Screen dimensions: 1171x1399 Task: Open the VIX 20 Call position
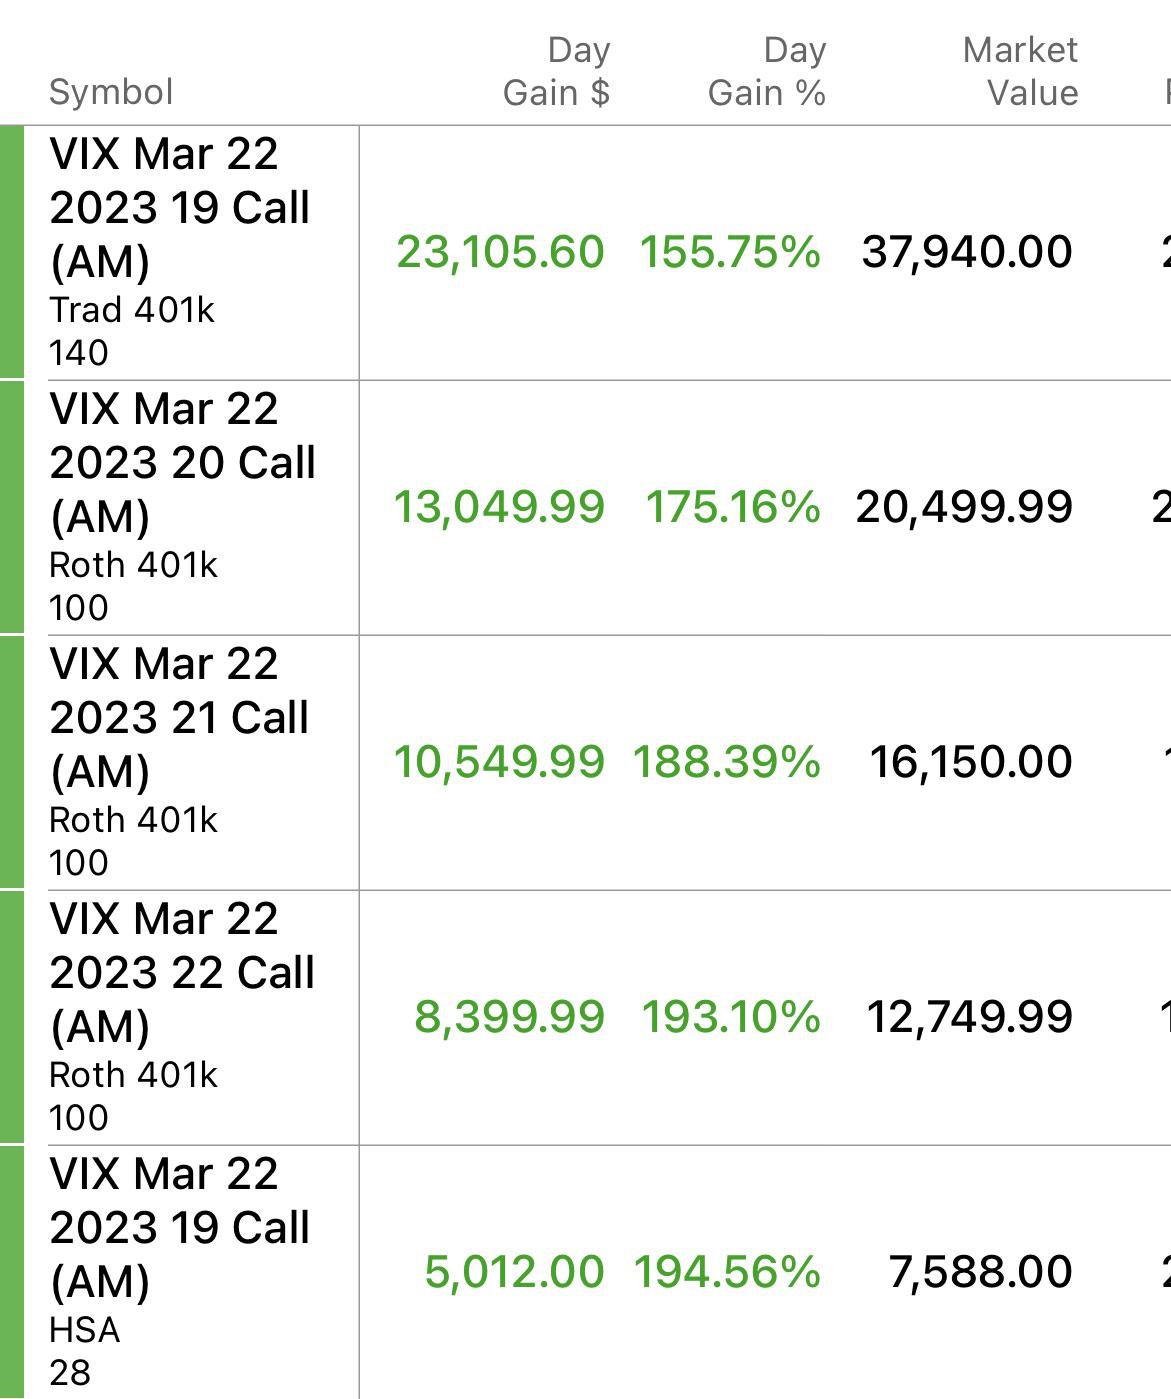(182, 463)
